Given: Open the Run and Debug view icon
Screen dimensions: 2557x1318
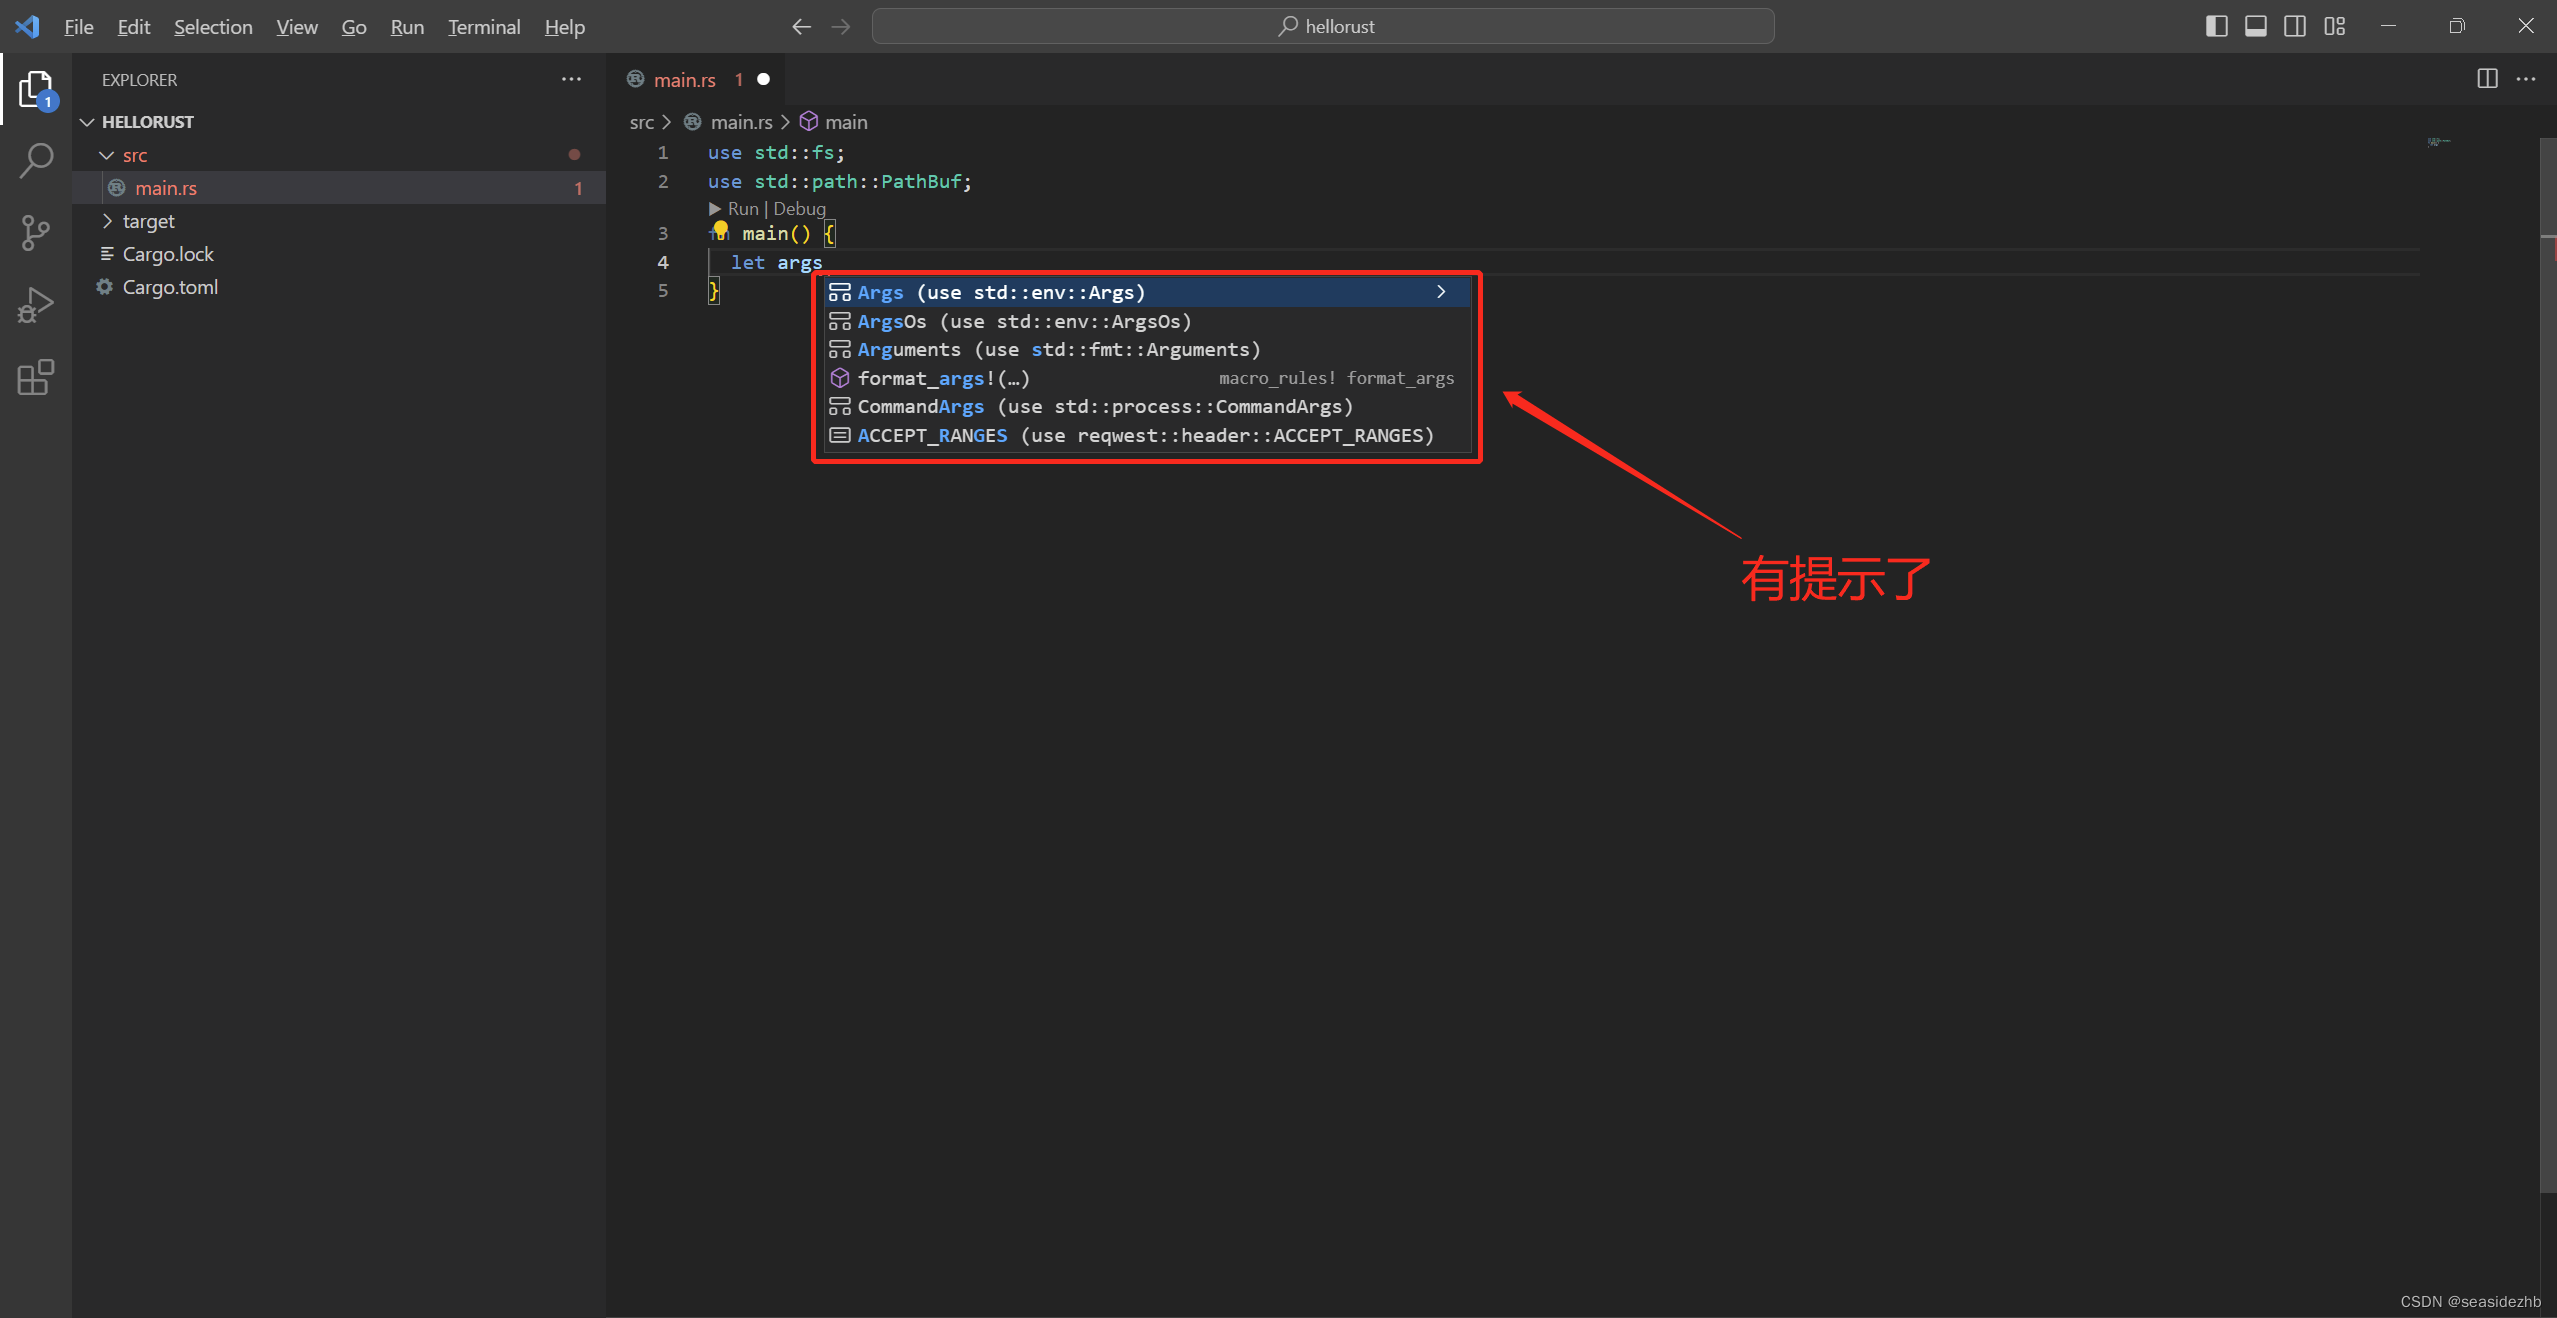Looking at the screenshot, I should click(36, 305).
